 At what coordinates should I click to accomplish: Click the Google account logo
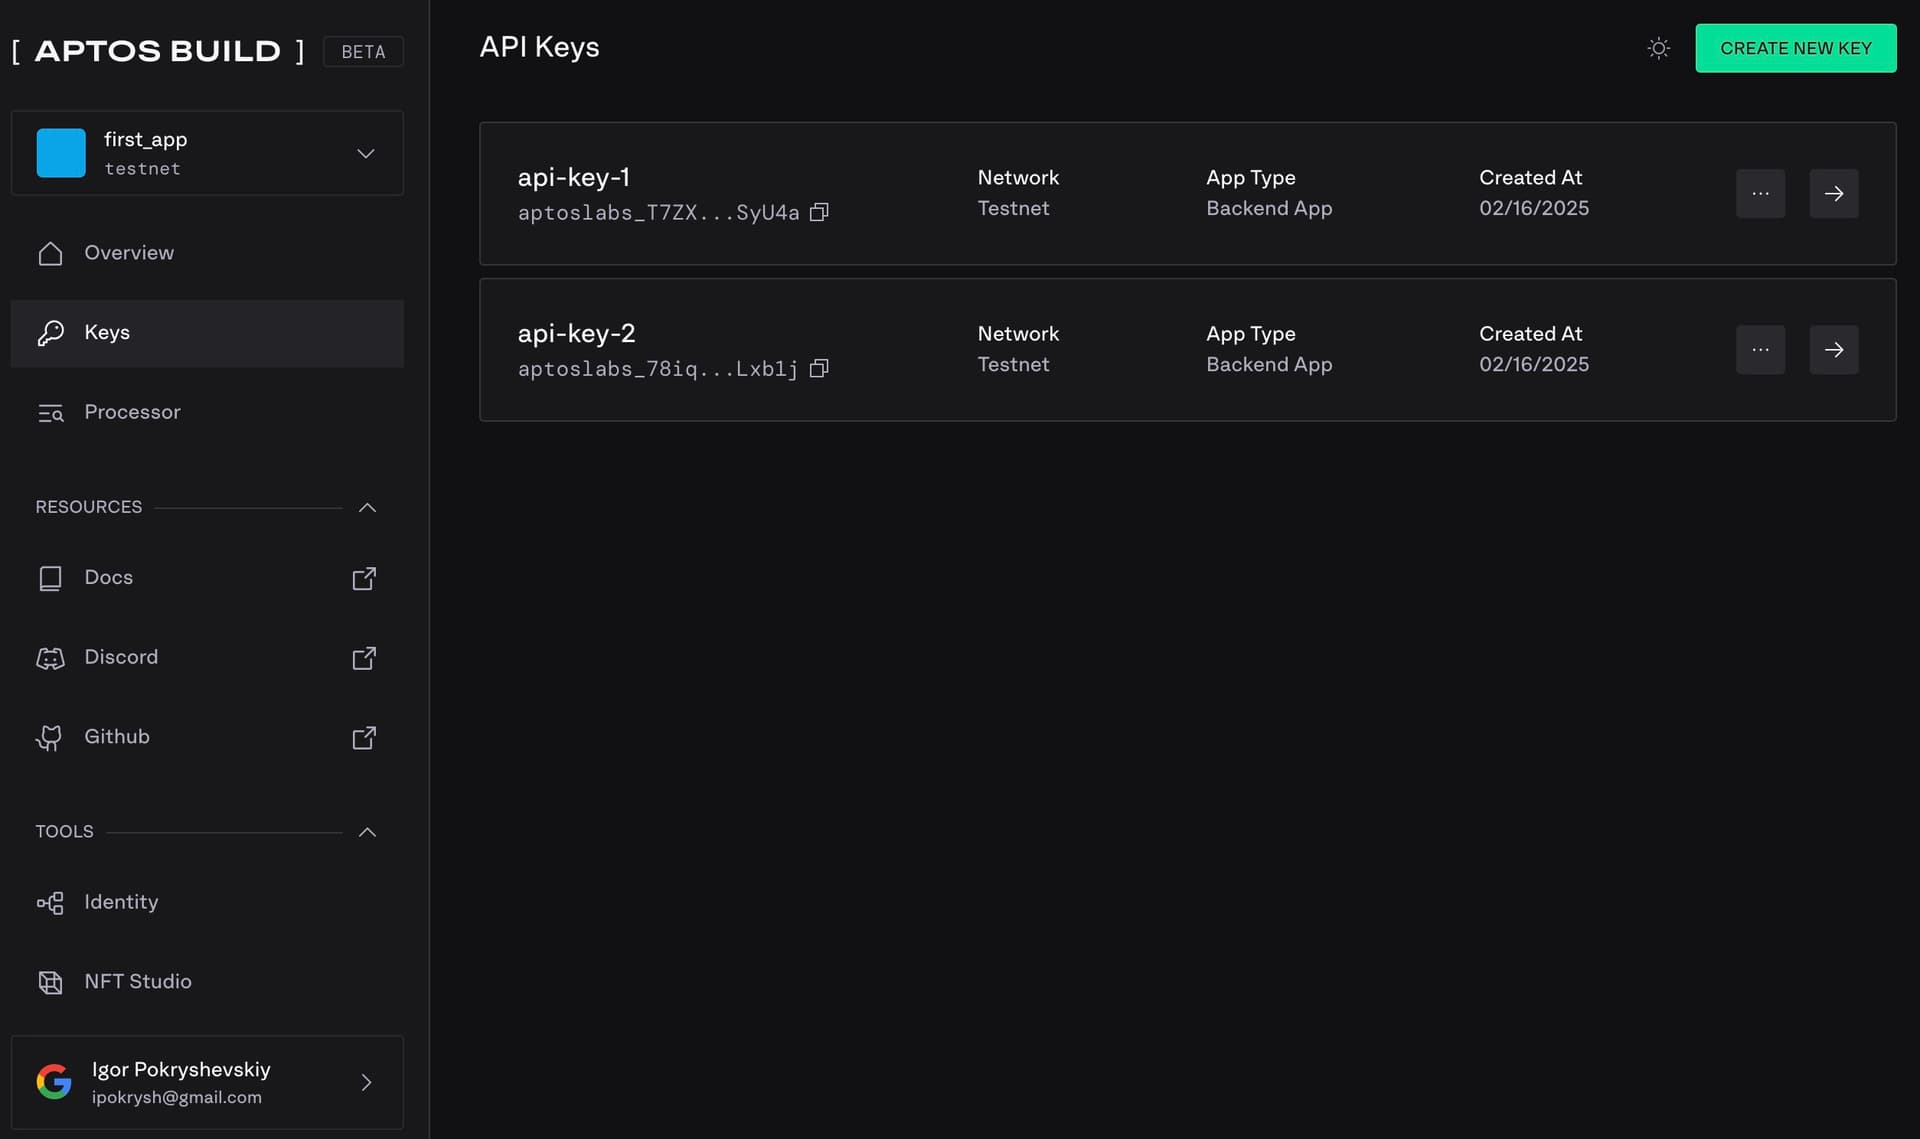[54, 1082]
